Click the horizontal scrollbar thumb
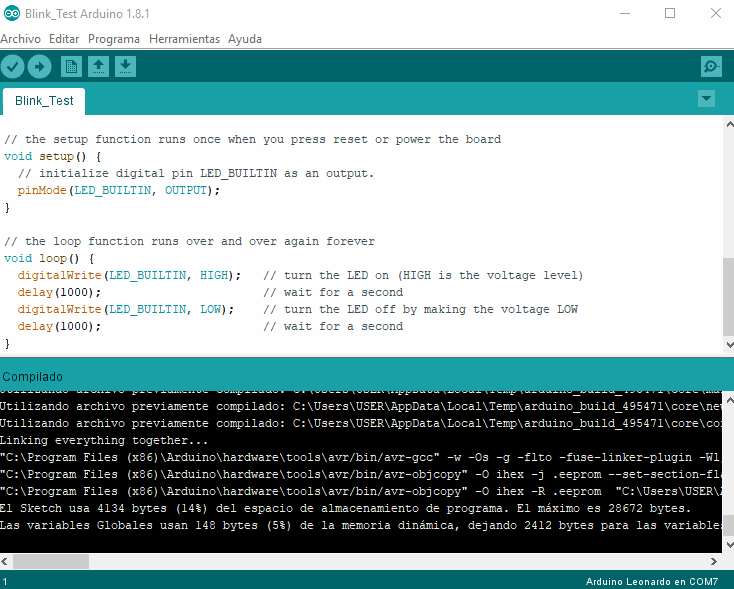The height and width of the screenshot is (589, 734). 51,561
